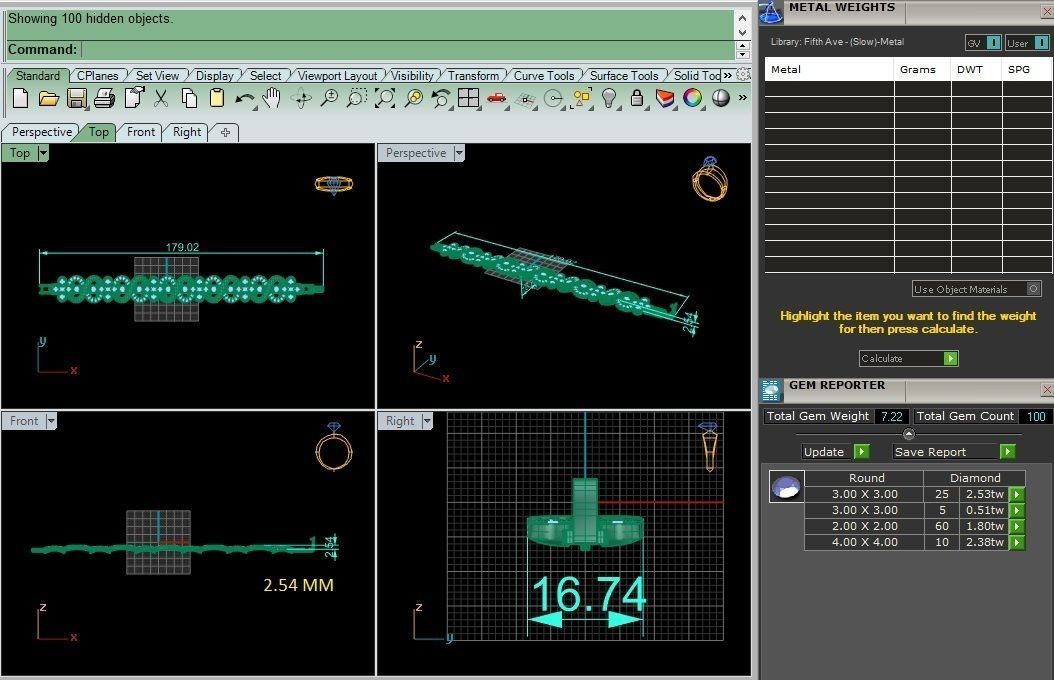
Task: Click the four viewports layout icon
Action: [x=469, y=98]
